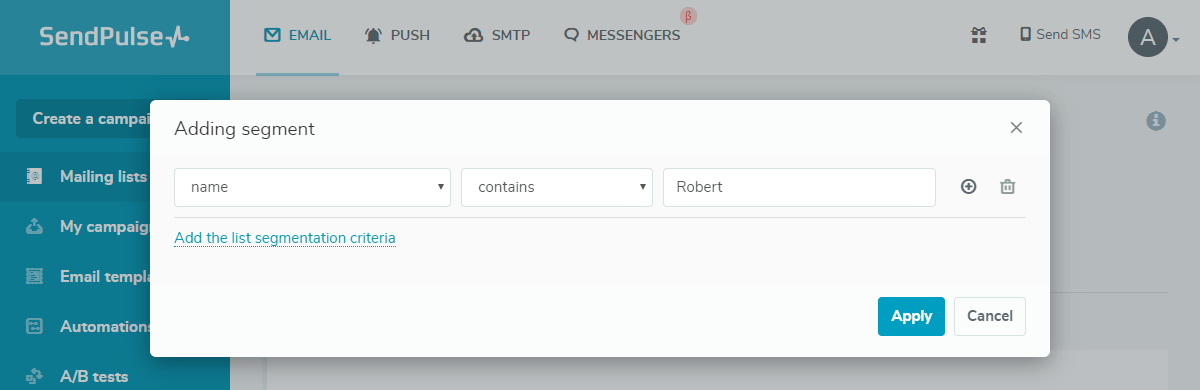Open the MESSENGERS tab
Screen dimensions: 1200x390
[622, 35]
